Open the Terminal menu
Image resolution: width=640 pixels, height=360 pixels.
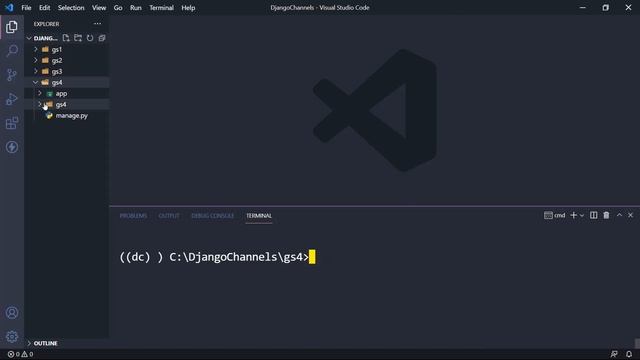coord(161,8)
